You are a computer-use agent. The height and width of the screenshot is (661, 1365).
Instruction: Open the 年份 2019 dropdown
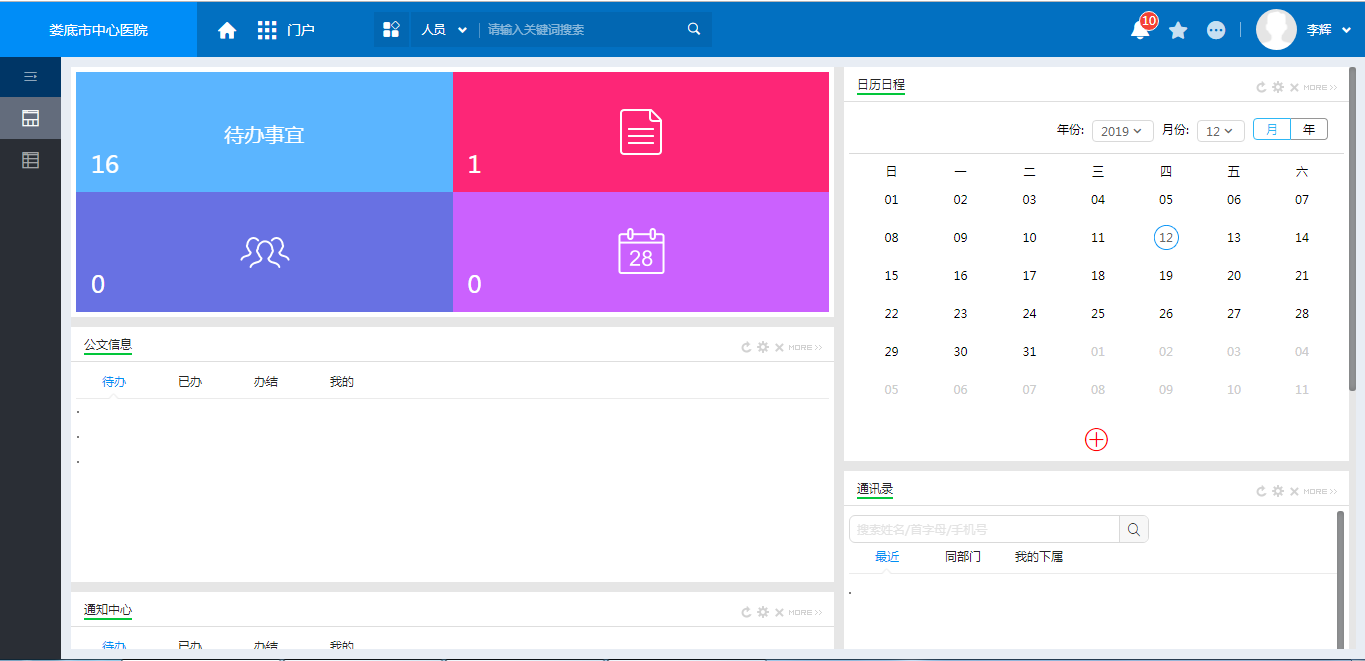coord(1123,131)
